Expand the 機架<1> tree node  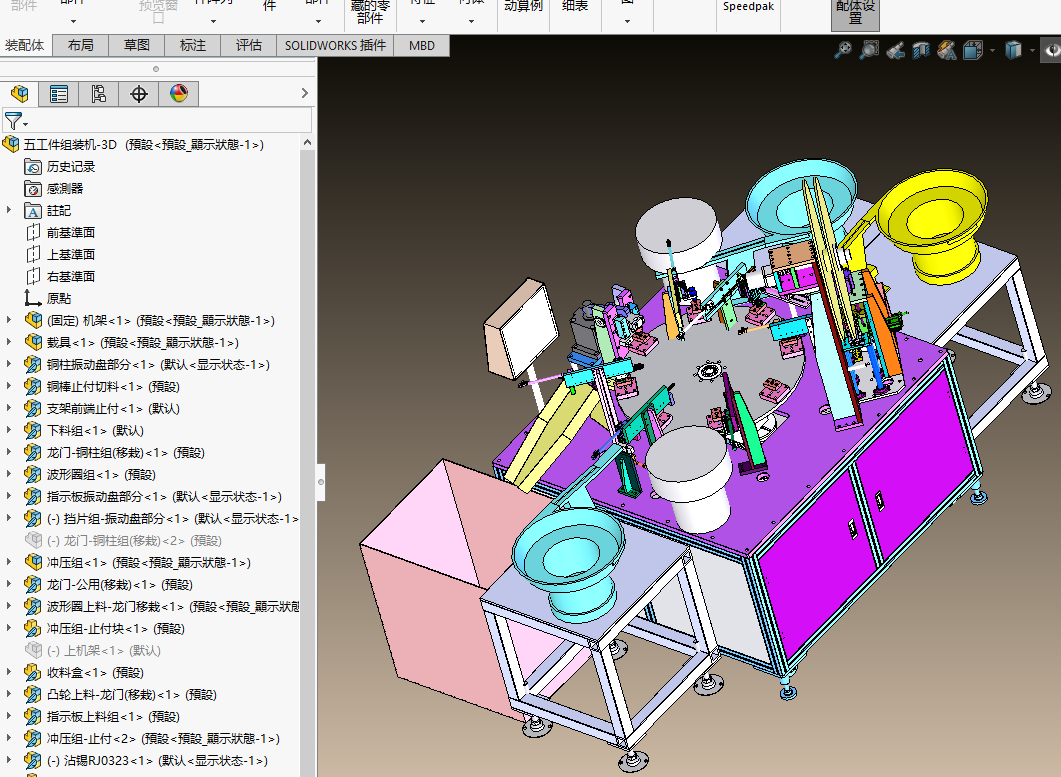[10, 320]
